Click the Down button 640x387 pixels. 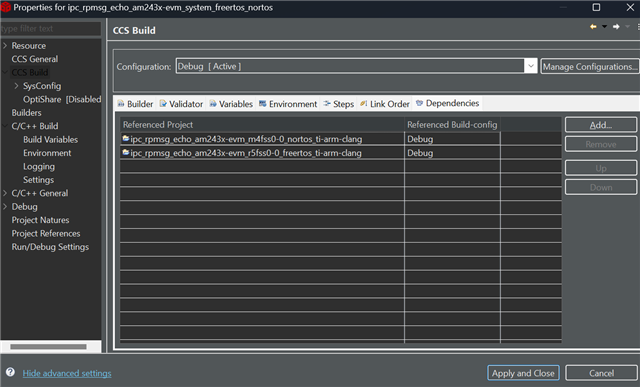tap(601, 187)
